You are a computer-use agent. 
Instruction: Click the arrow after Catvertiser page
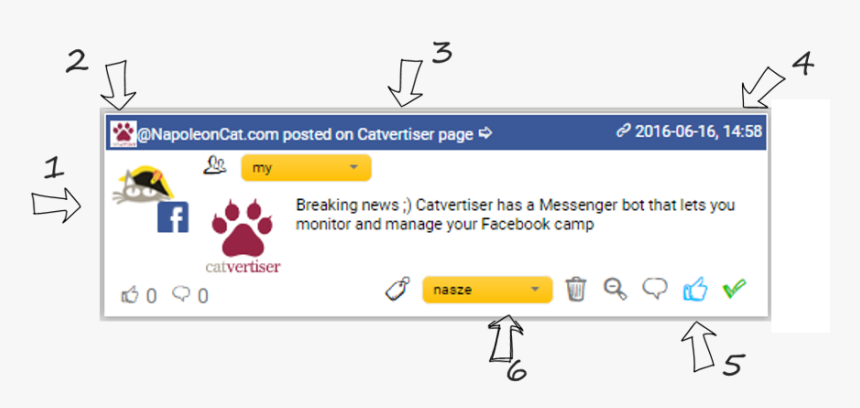tap(486, 133)
